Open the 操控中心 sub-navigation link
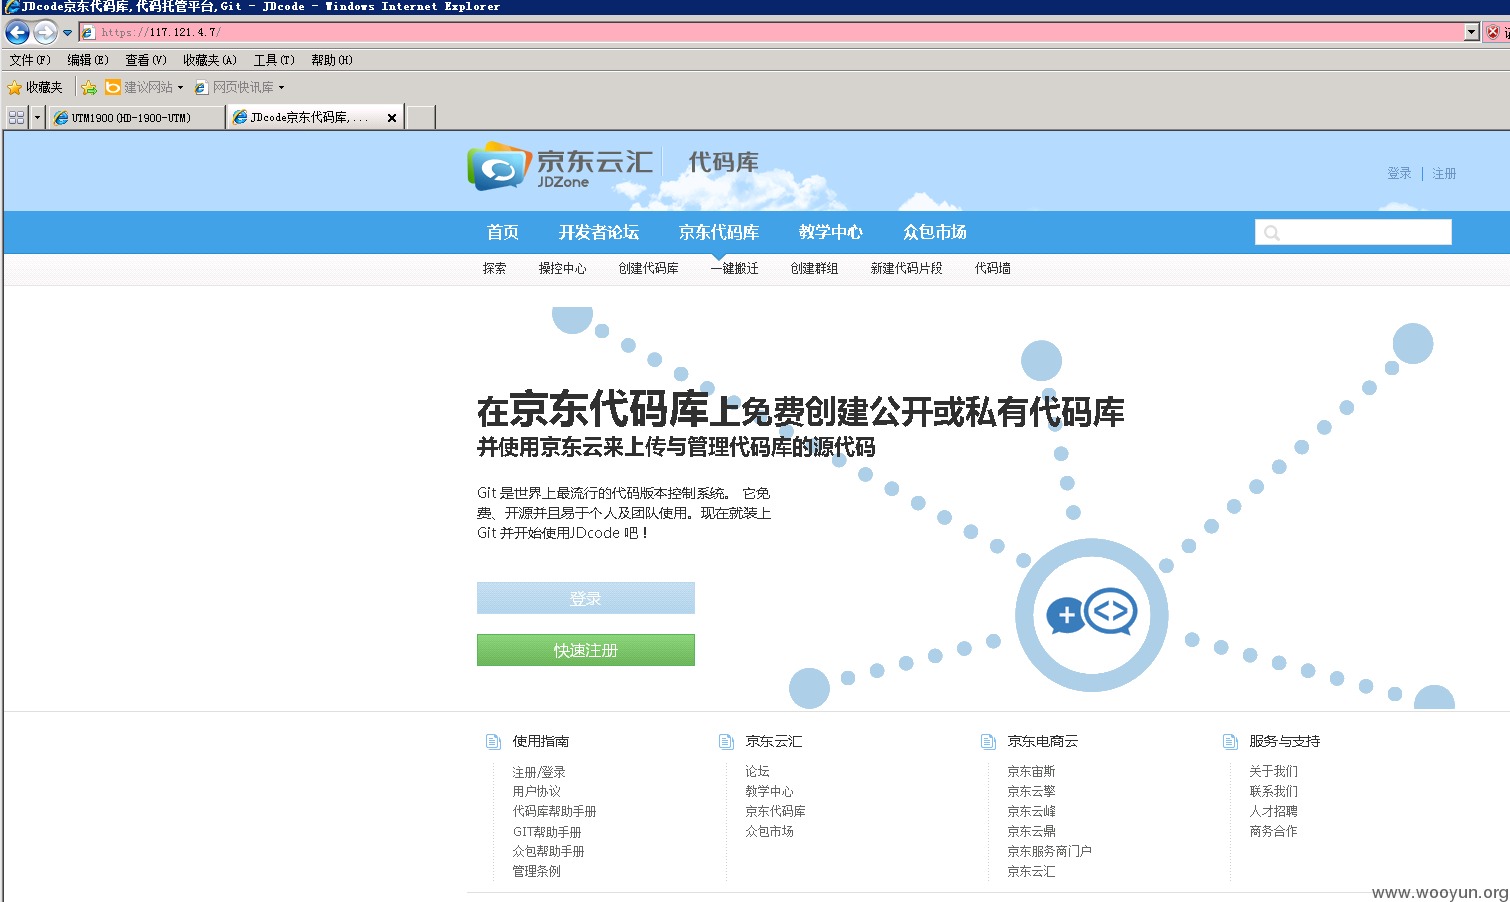Image resolution: width=1510 pixels, height=902 pixels. (x=562, y=268)
